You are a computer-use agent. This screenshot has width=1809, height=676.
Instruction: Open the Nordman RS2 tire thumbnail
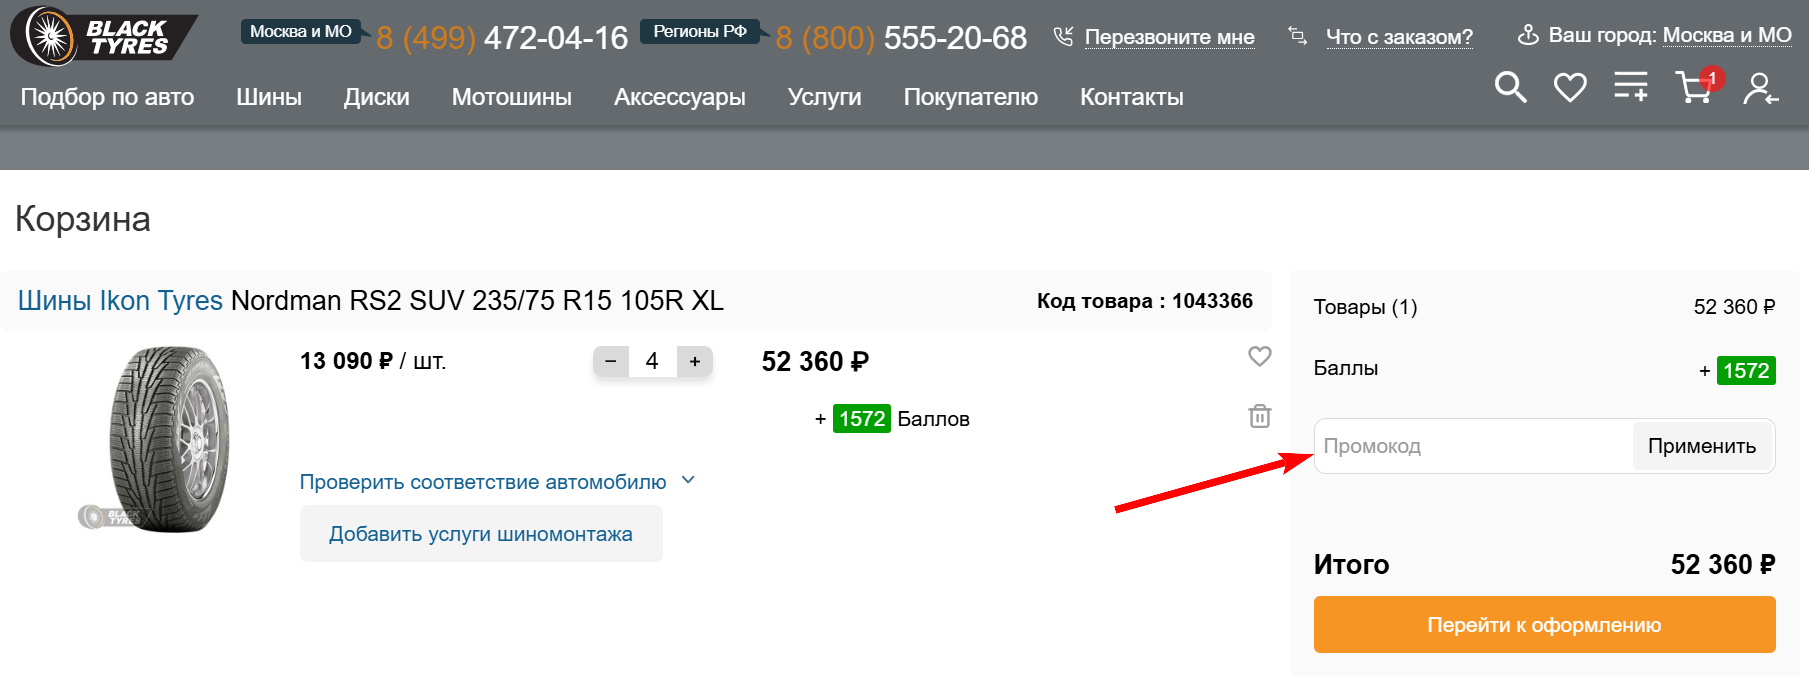click(168, 438)
